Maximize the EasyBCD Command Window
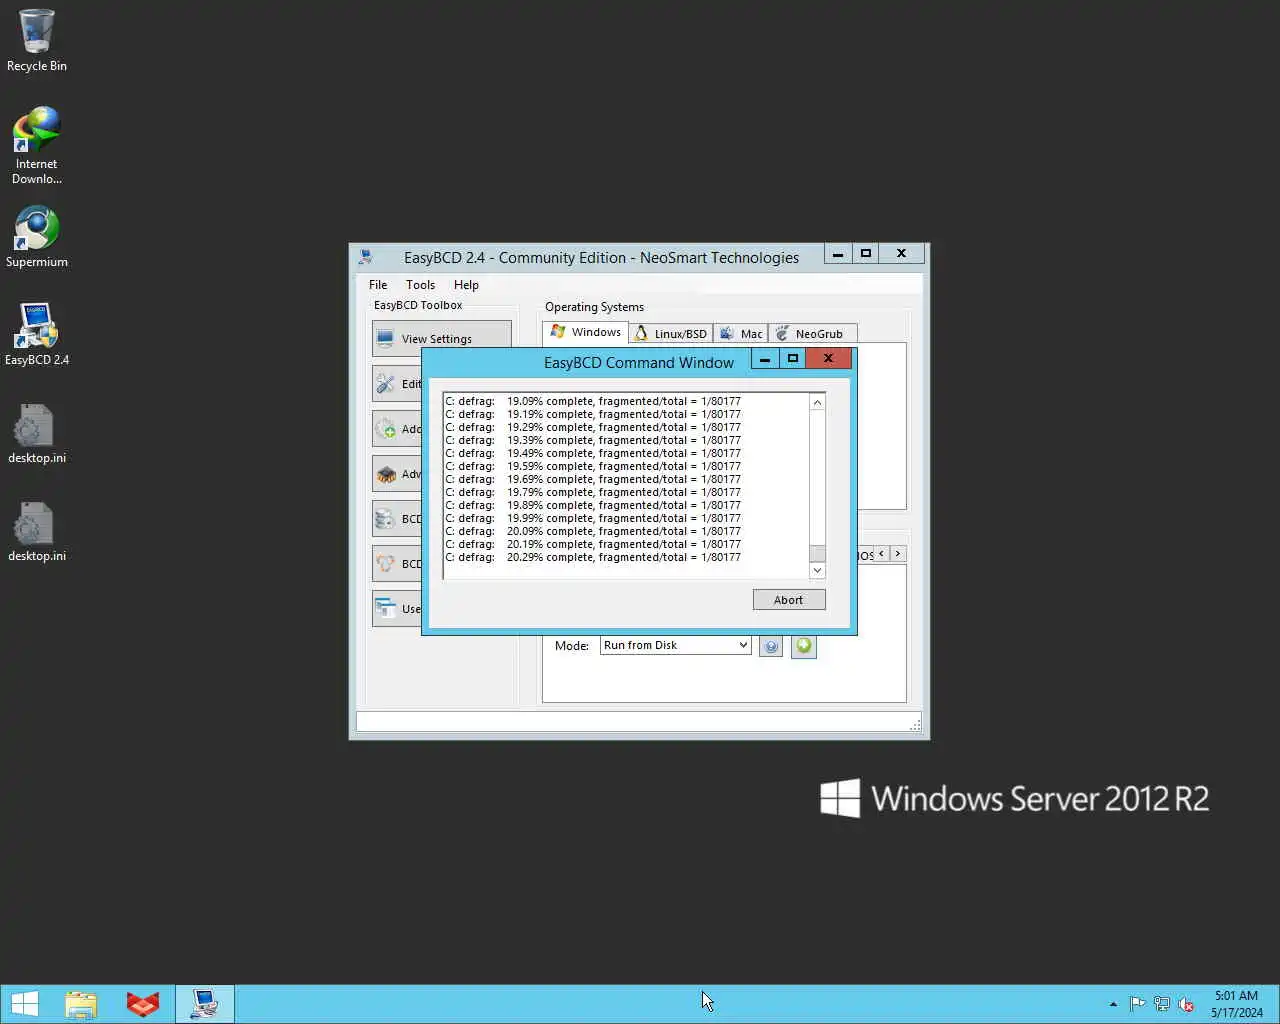1280x1024 pixels. pos(793,358)
